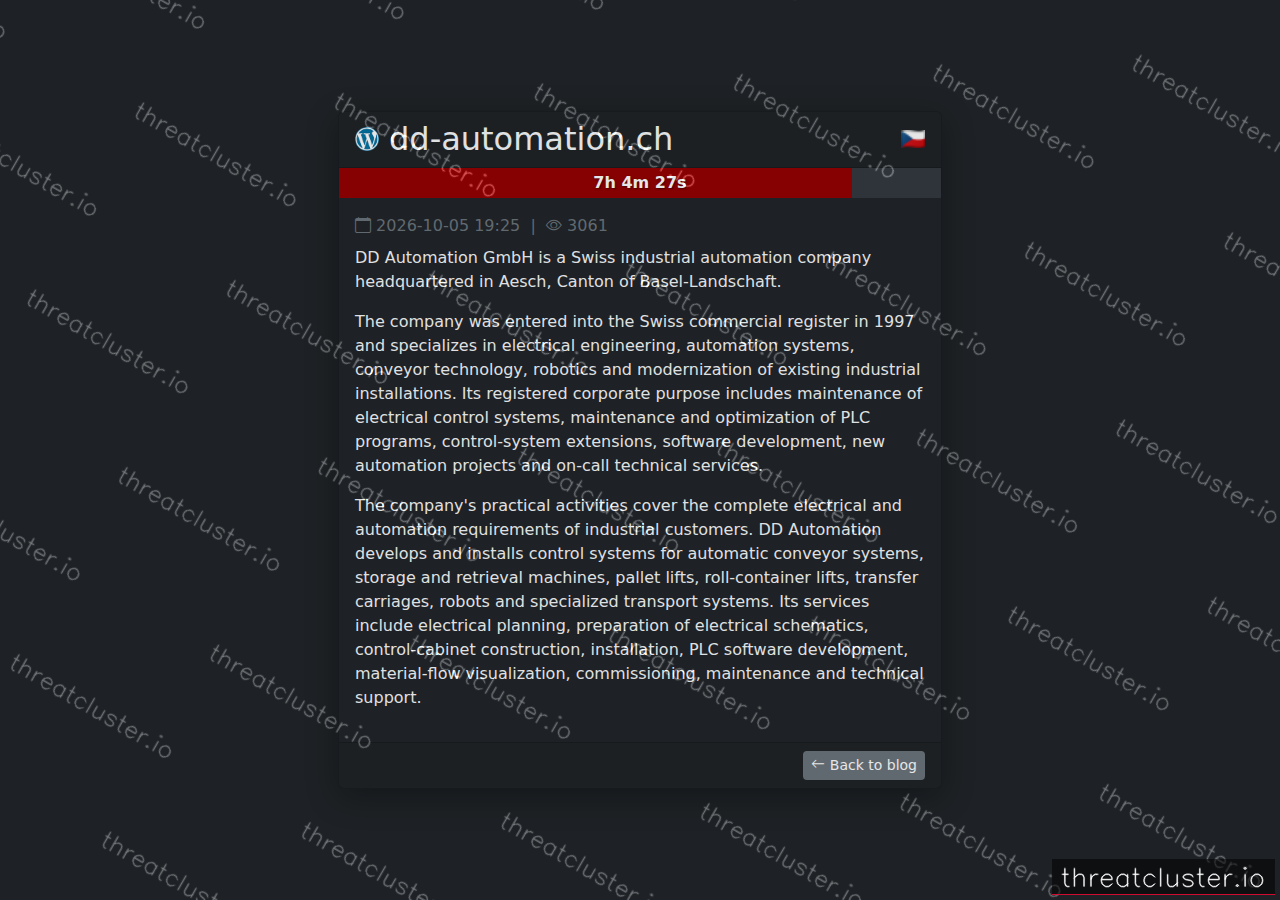Click the calendar icon beside the date
Viewport: 1280px width, 900px height.
click(x=363, y=226)
